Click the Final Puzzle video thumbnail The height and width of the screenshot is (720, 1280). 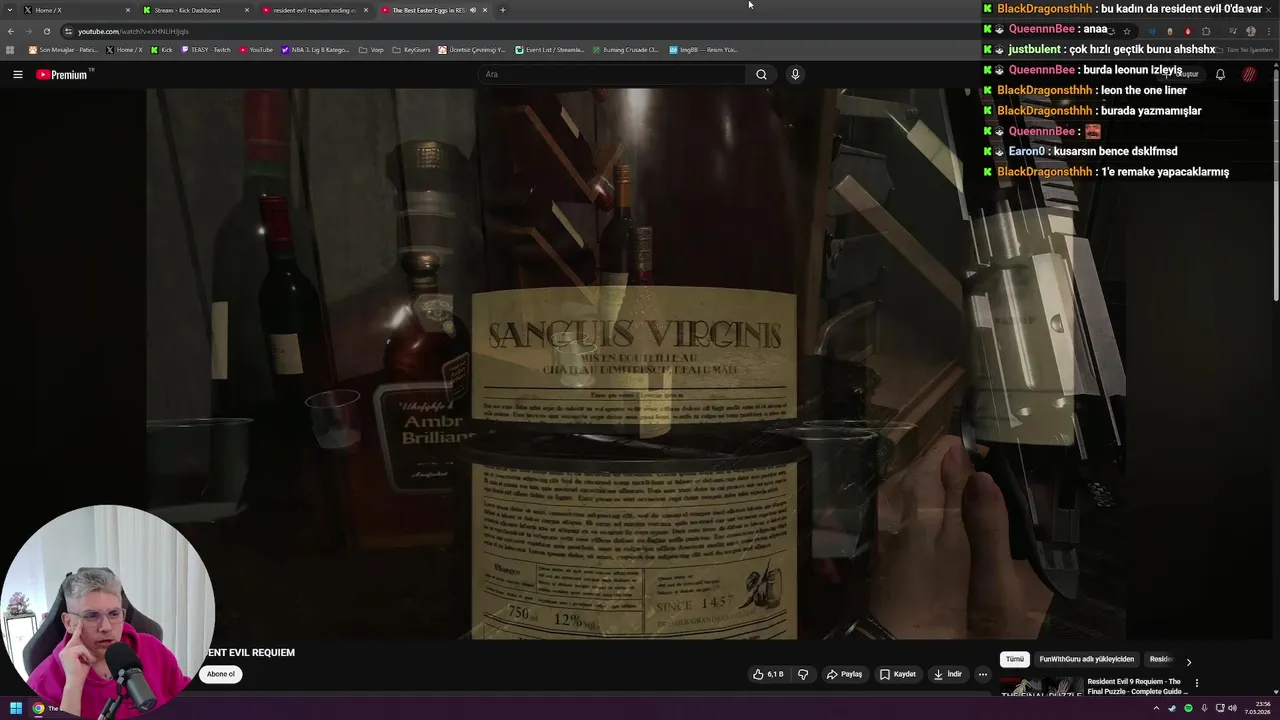click(1041, 688)
